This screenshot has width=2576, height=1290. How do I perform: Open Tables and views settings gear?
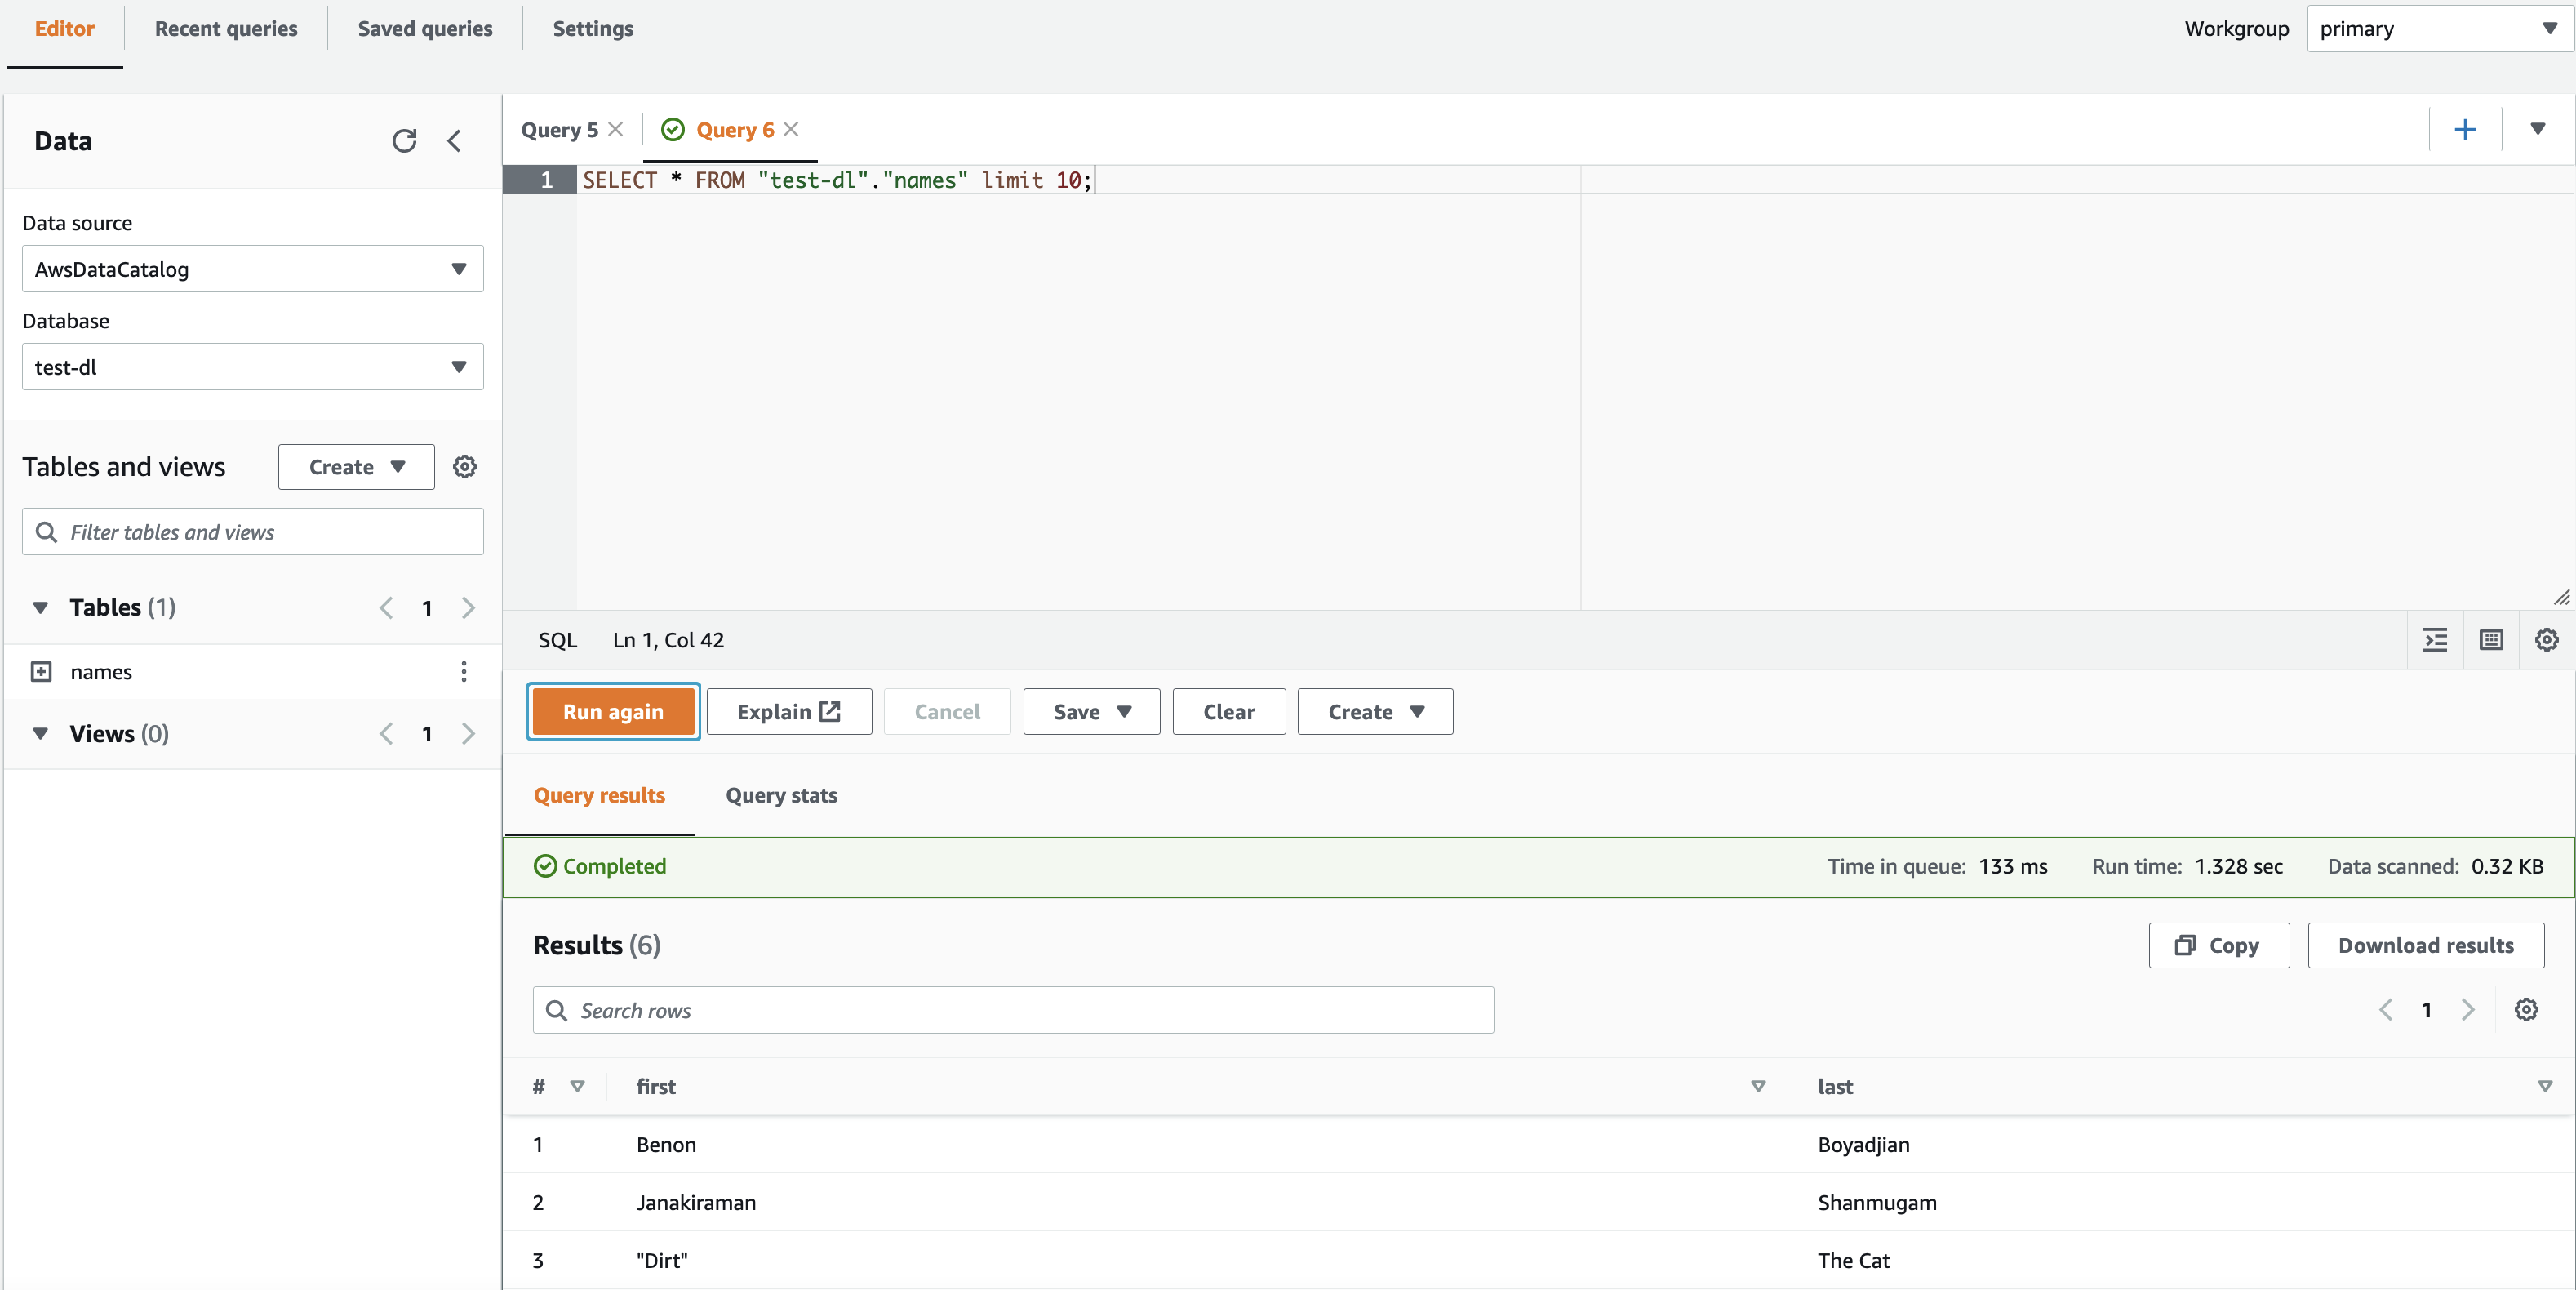(465, 467)
